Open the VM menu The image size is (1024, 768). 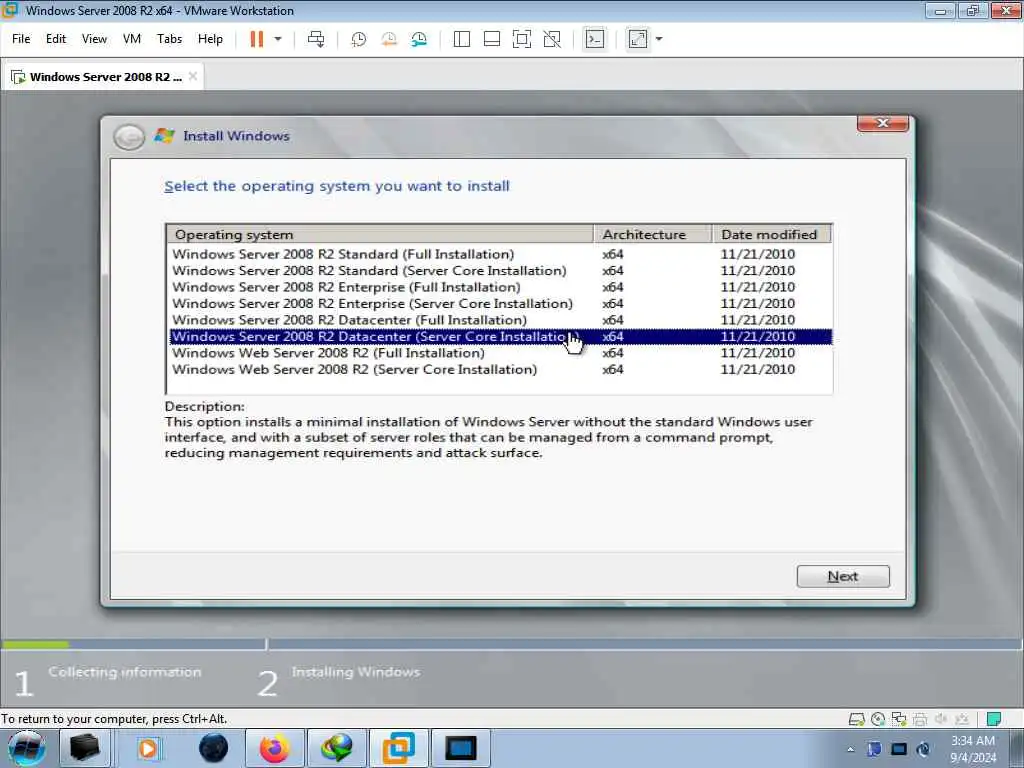coord(132,39)
